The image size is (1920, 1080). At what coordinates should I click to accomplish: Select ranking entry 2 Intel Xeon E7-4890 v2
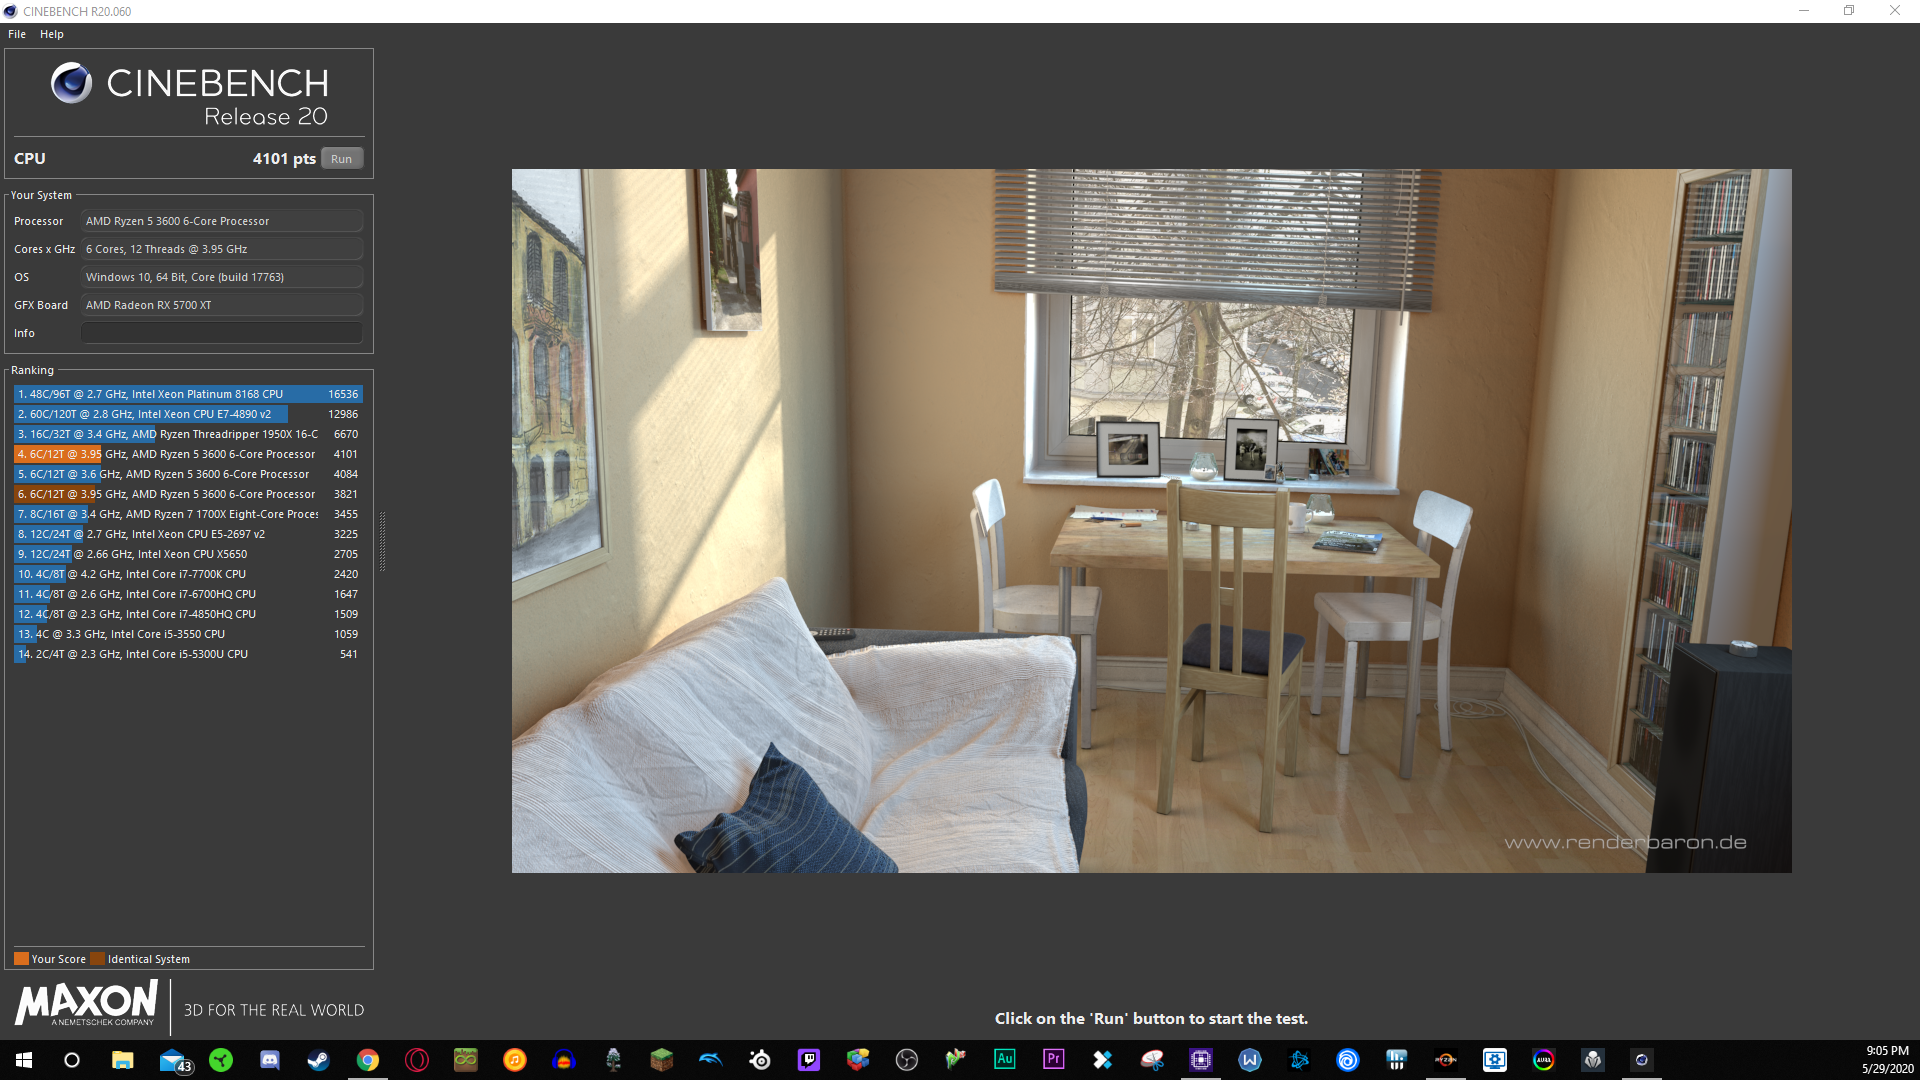(188, 414)
